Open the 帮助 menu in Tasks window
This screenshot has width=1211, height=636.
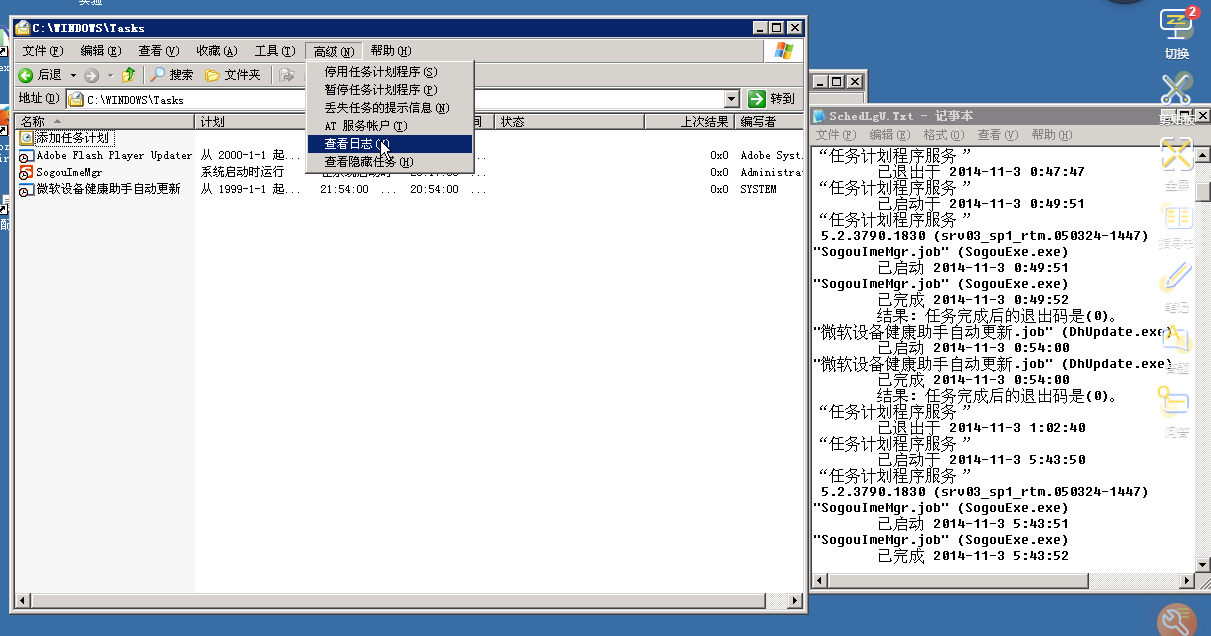(390, 51)
